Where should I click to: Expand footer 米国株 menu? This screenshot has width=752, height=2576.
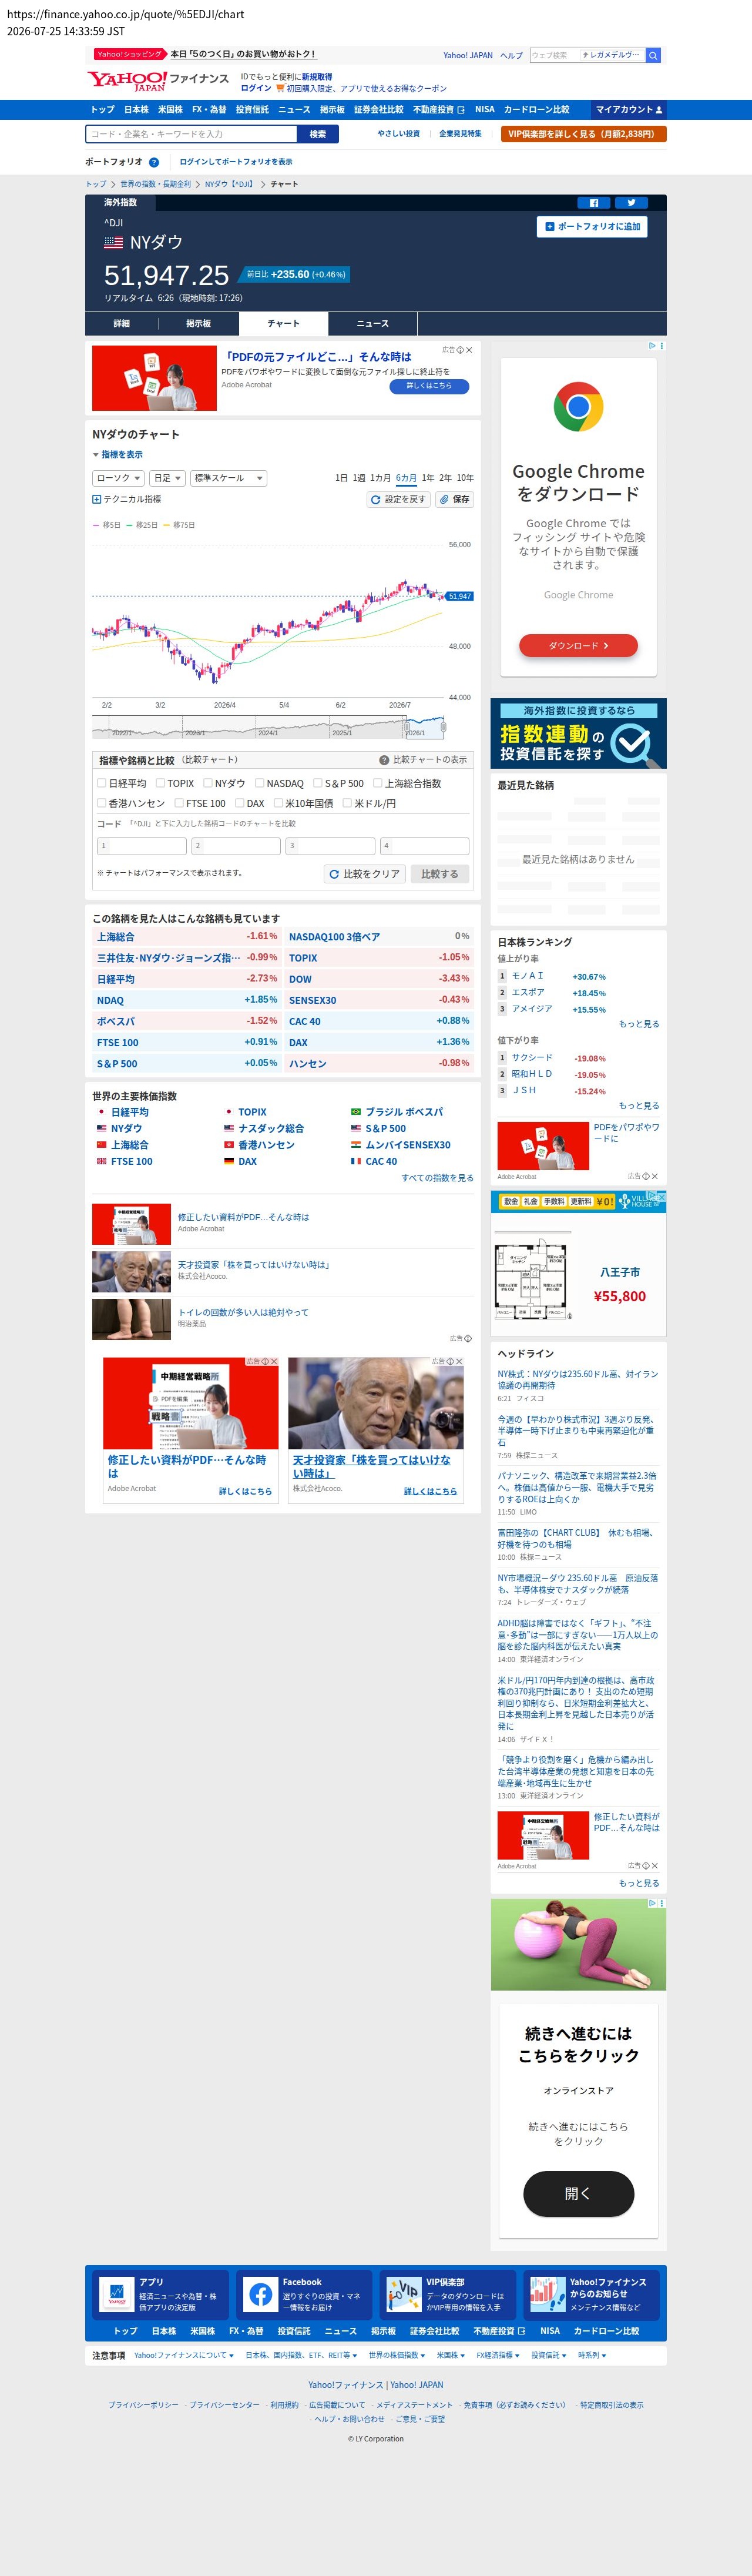pyautogui.click(x=450, y=2355)
